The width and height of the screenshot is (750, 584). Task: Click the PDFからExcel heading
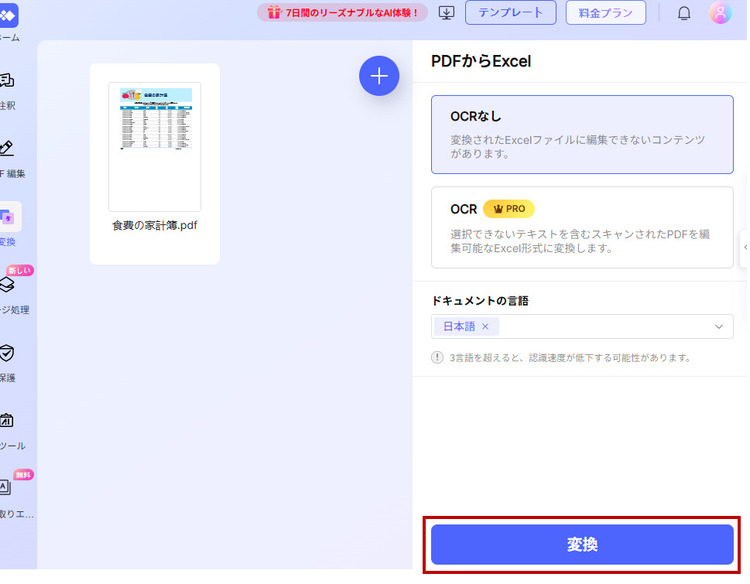481,61
